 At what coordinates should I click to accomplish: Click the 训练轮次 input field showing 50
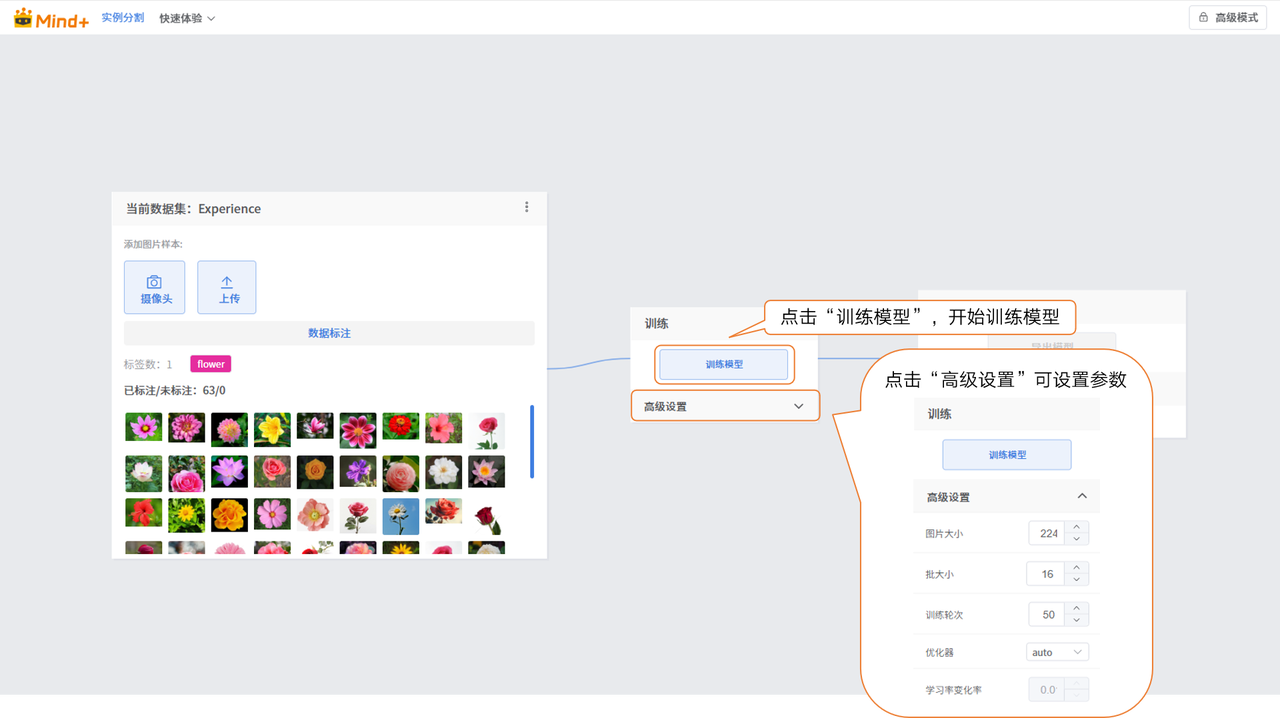point(1047,614)
